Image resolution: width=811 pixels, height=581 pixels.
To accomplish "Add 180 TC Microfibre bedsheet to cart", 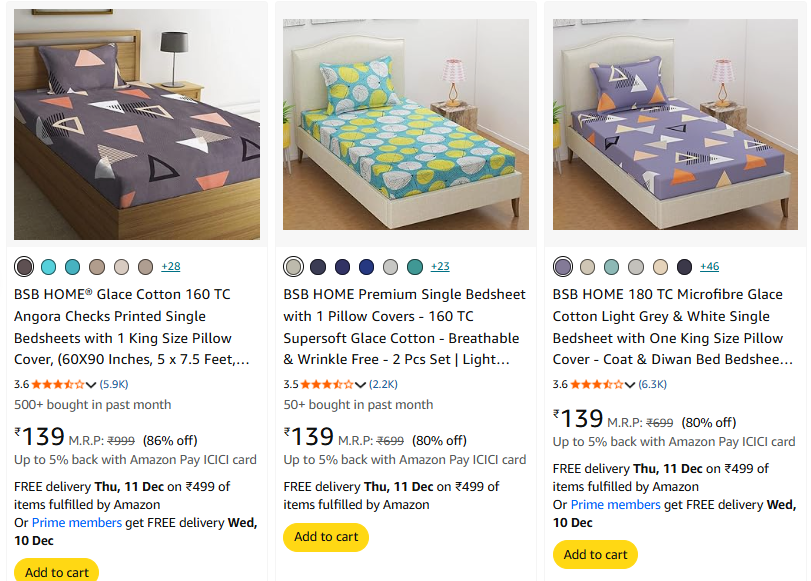I will 595,554.
